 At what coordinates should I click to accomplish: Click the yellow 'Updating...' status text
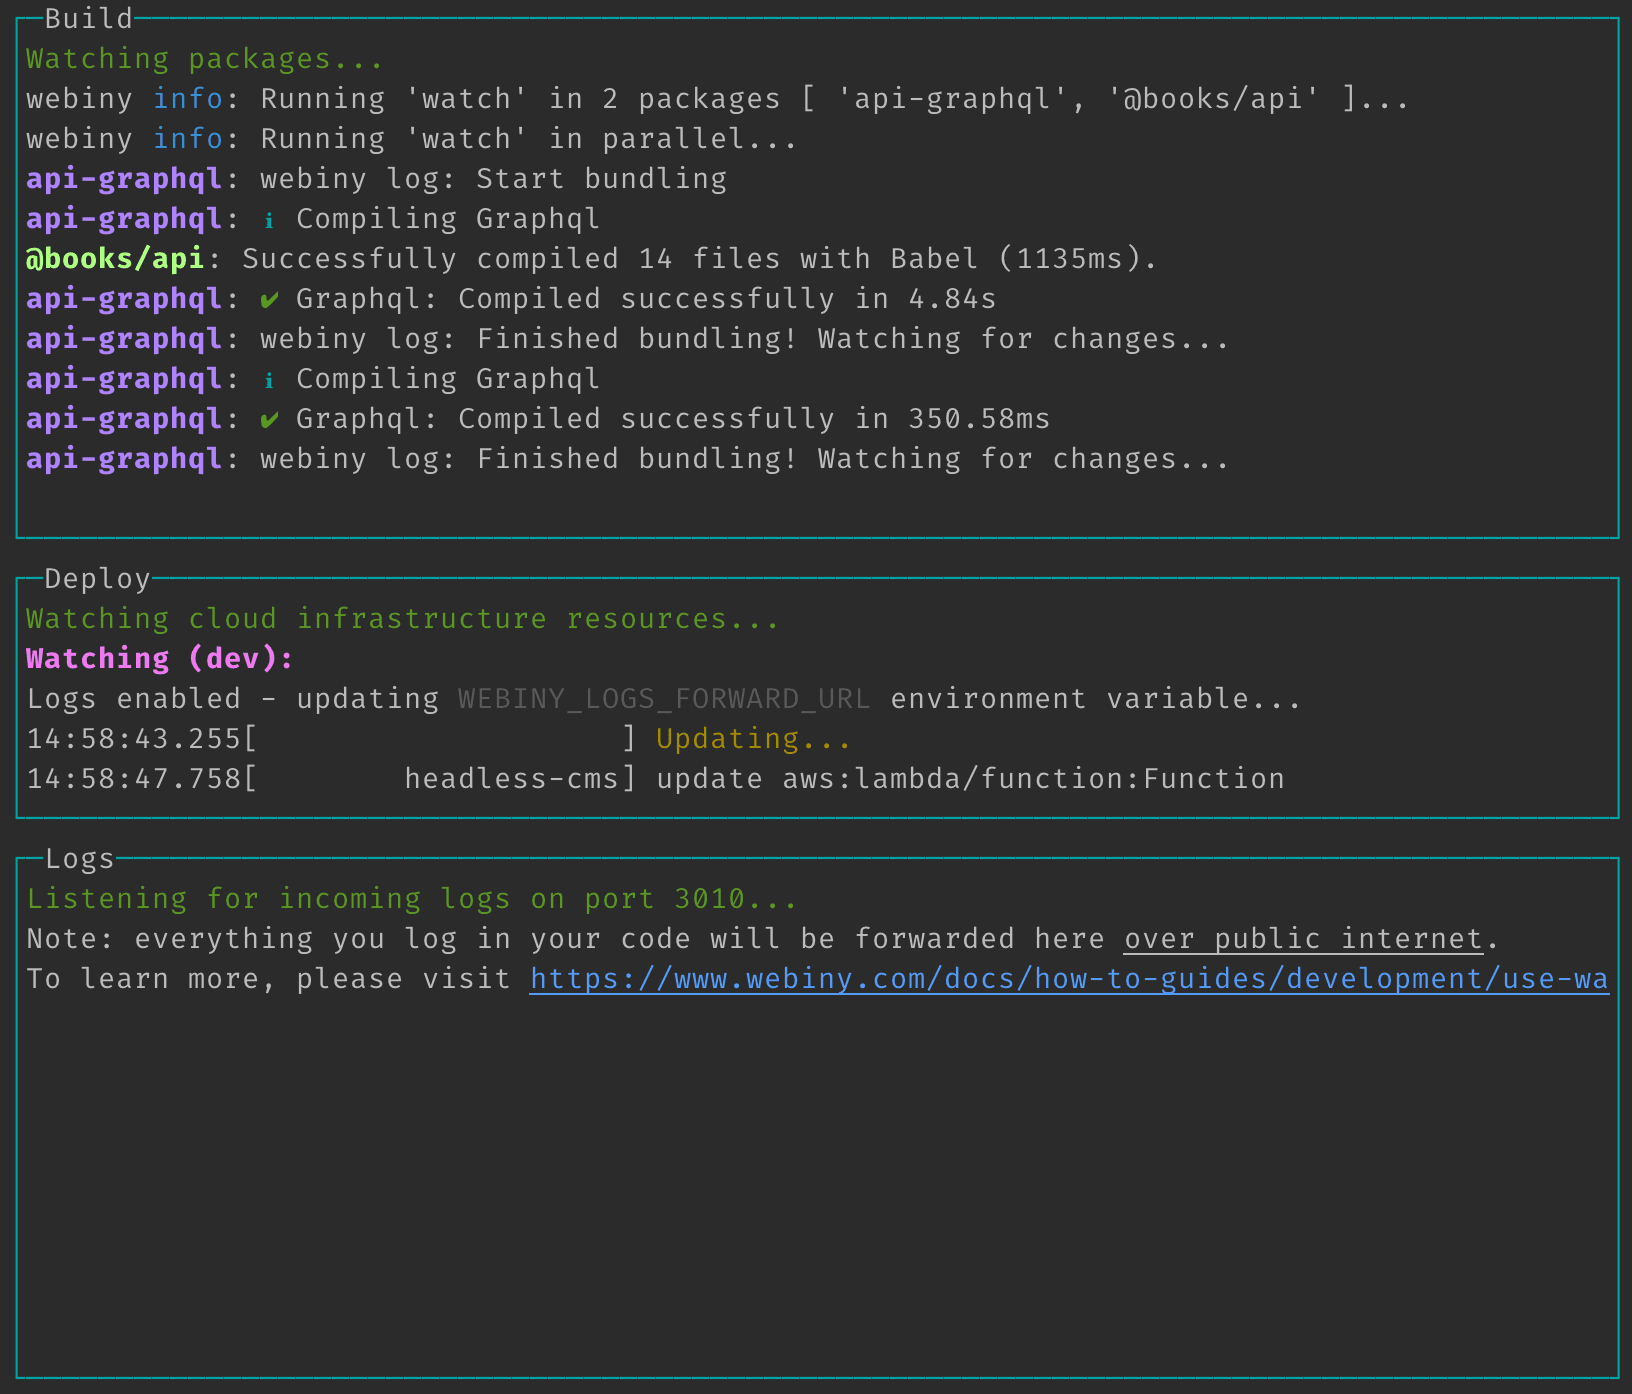click(x=753, y=739)
